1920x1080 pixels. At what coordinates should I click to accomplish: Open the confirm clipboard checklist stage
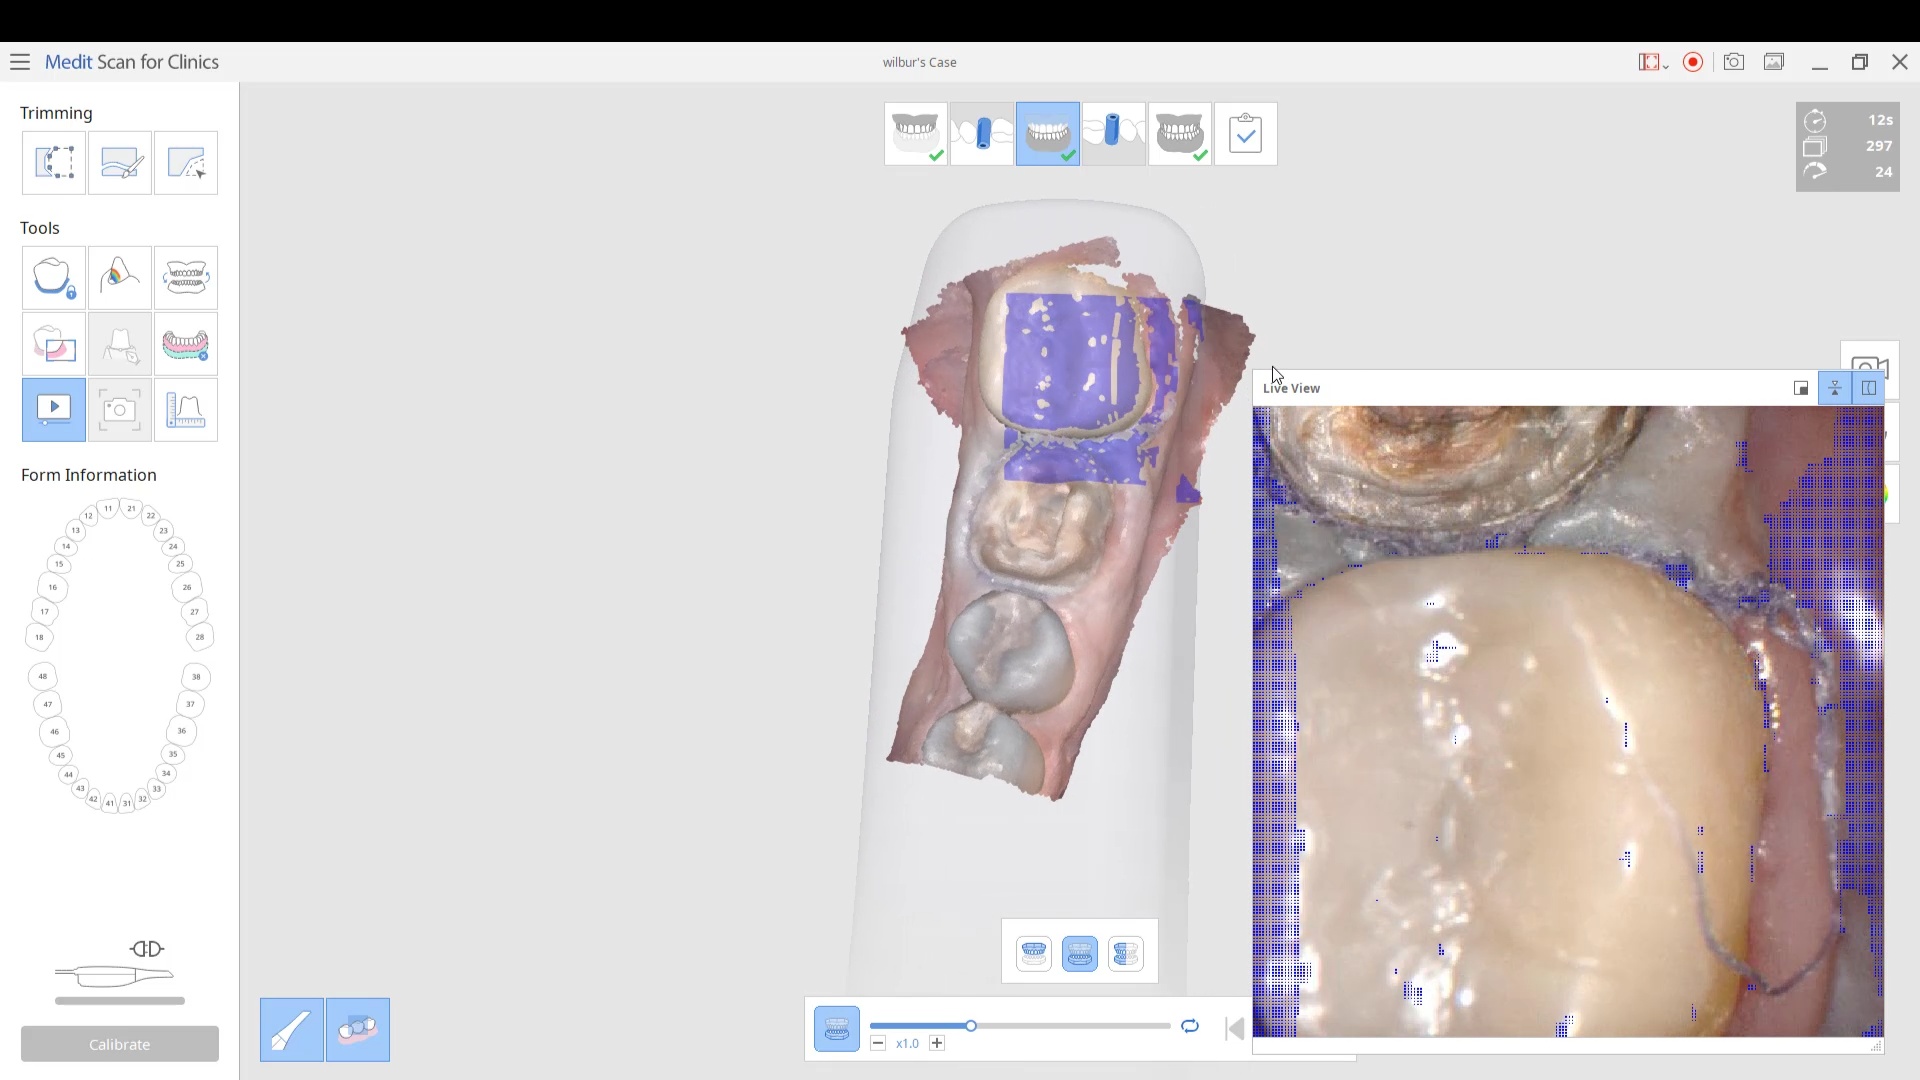1246,134
